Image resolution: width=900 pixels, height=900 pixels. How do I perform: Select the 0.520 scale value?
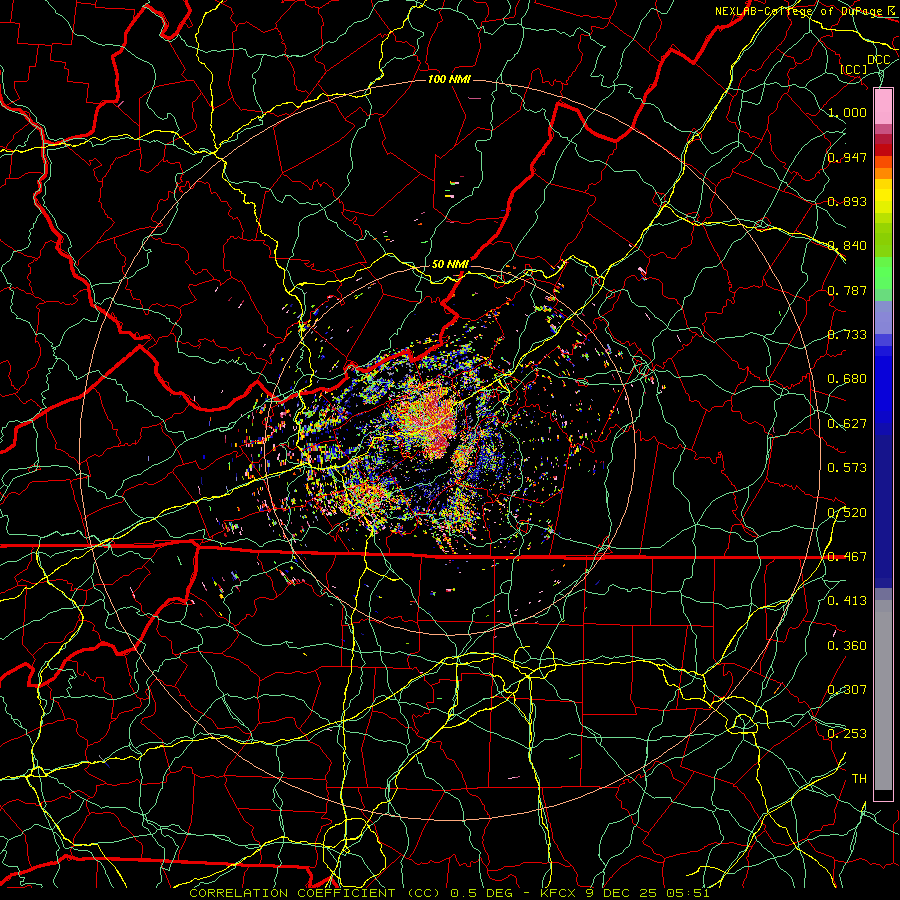tap(847, 513)
